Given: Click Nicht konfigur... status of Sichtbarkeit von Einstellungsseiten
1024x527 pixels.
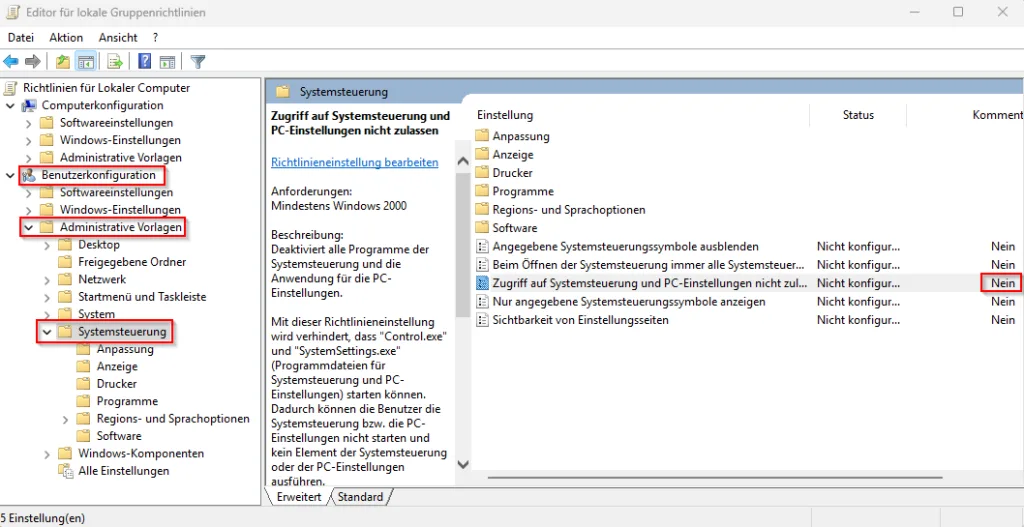Looking at the screenshot, I should point(858,320).
